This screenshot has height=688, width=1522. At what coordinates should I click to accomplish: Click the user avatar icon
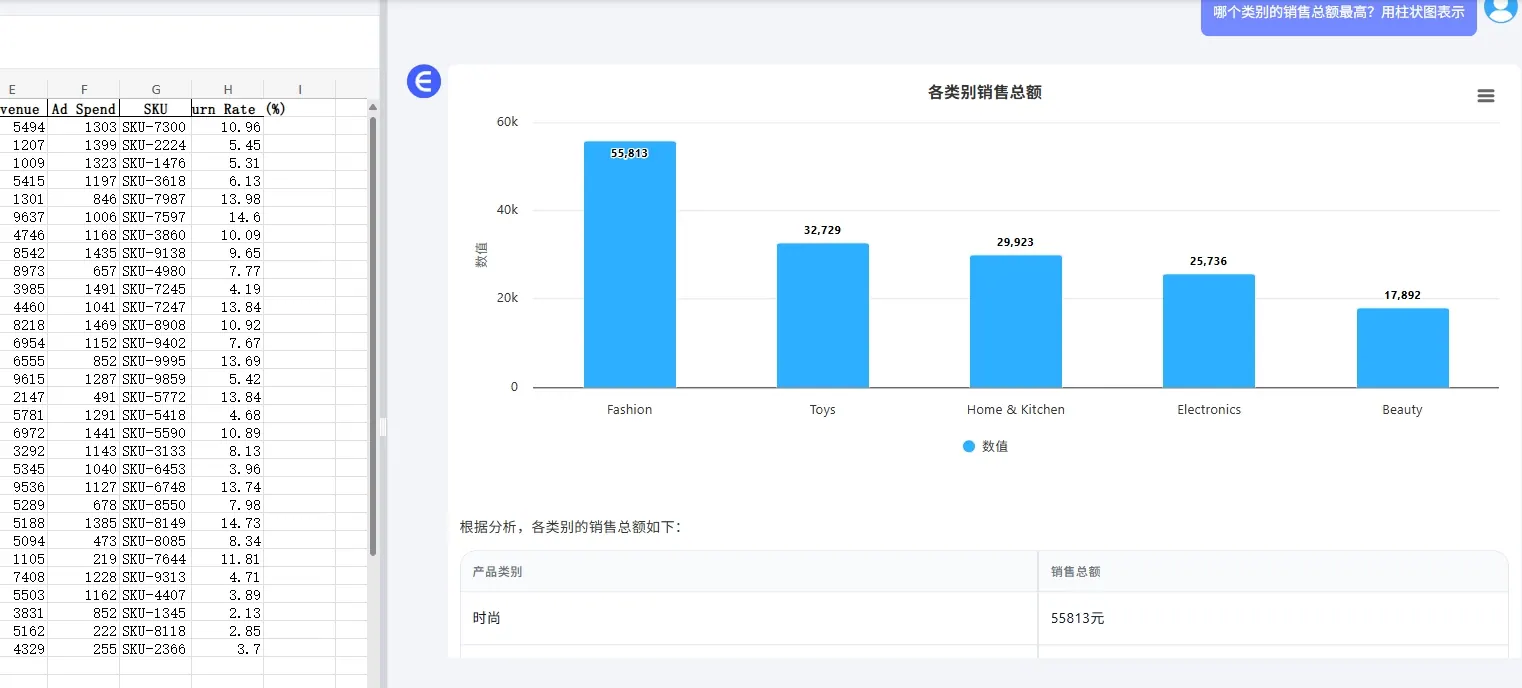(1501, 9)
